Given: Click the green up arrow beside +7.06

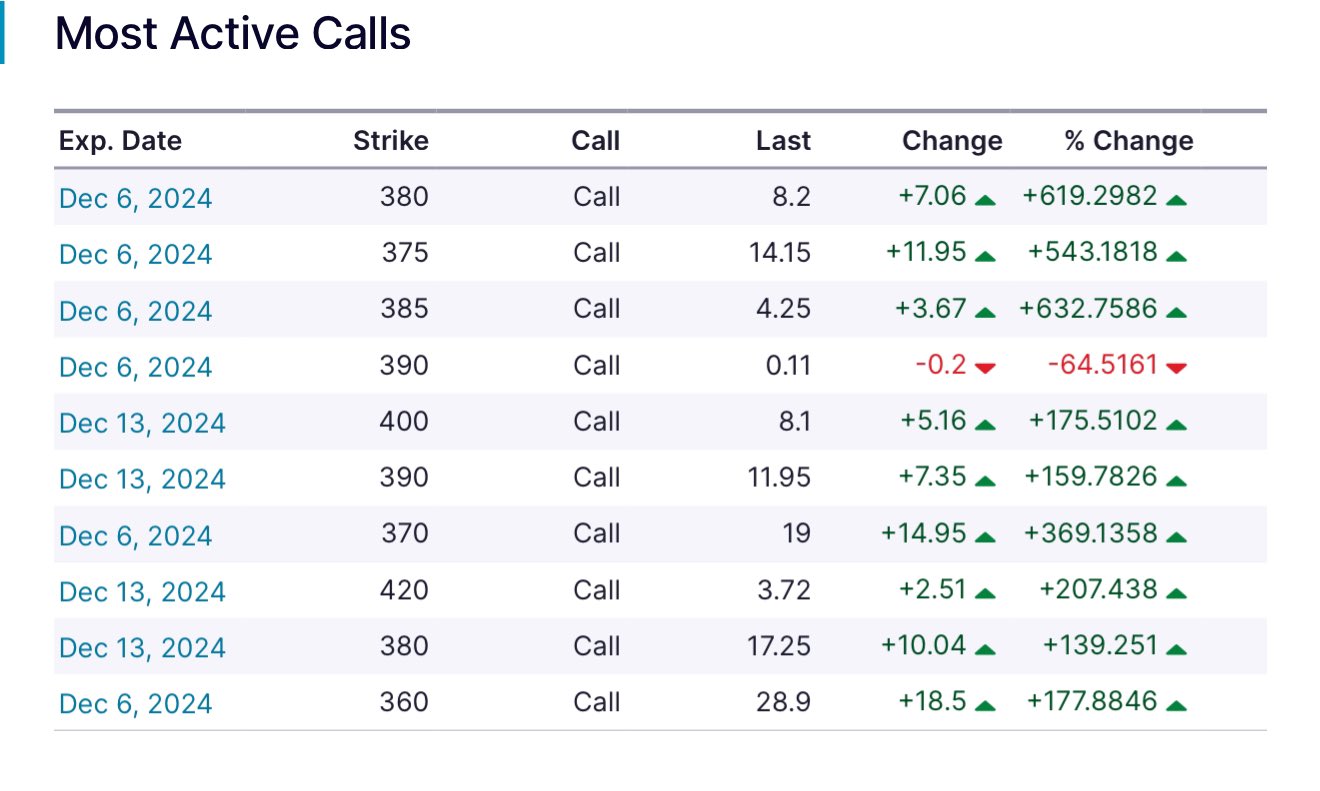Looking at the screenshot, I should pos(985,200).
